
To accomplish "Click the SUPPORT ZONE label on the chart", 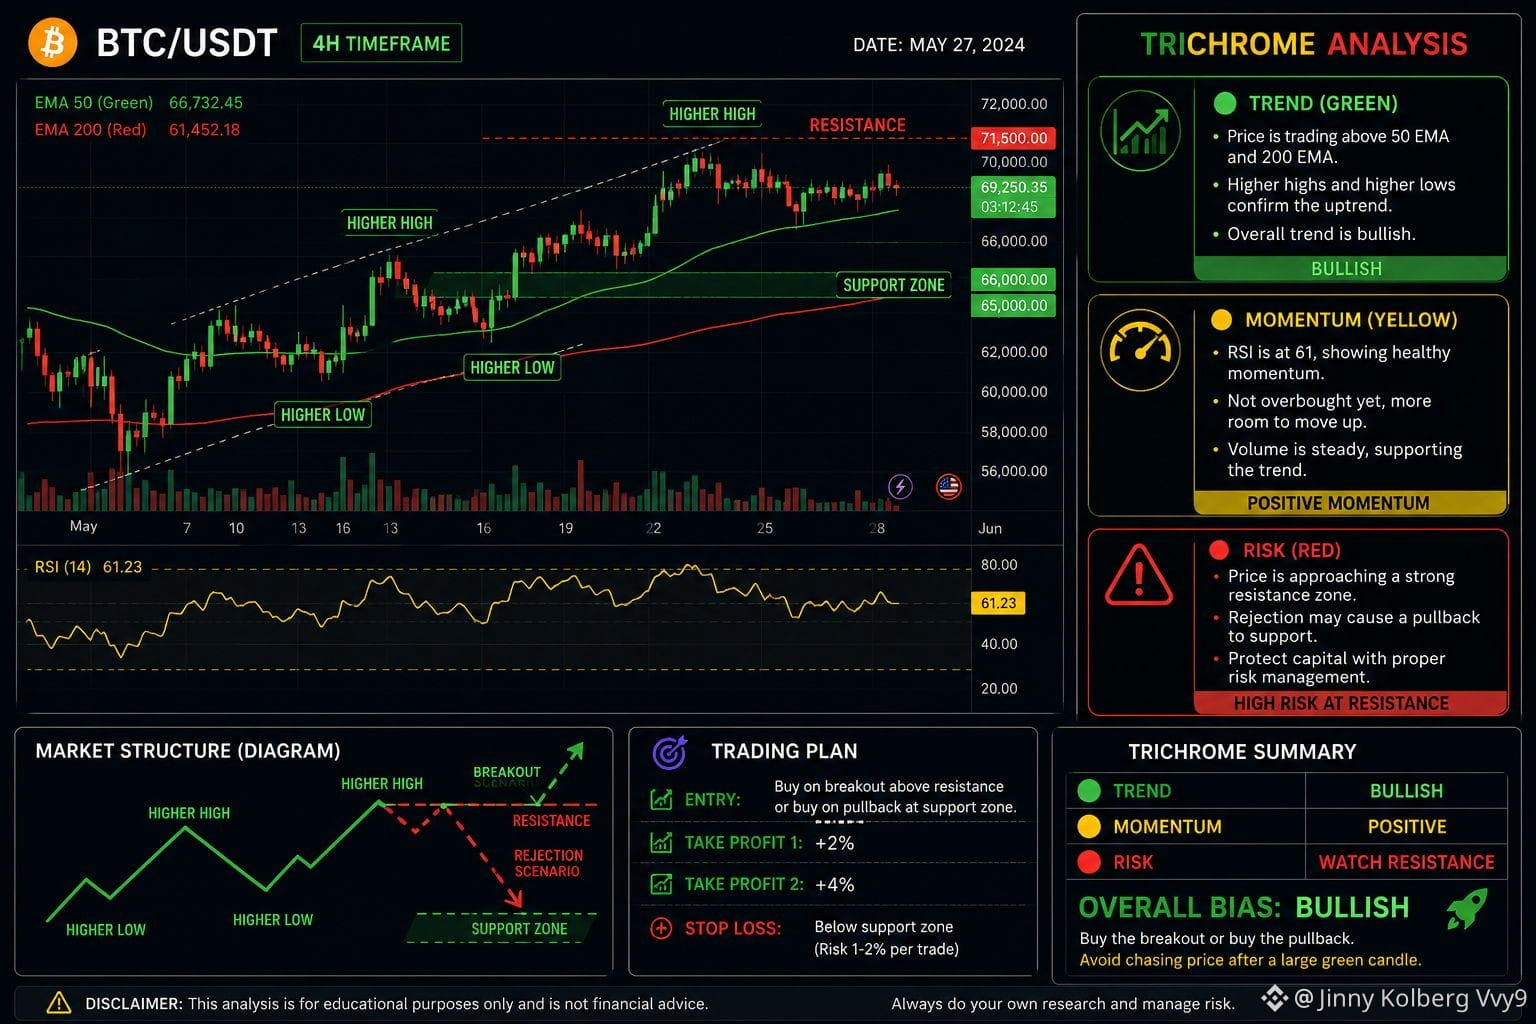I will 893,285.
